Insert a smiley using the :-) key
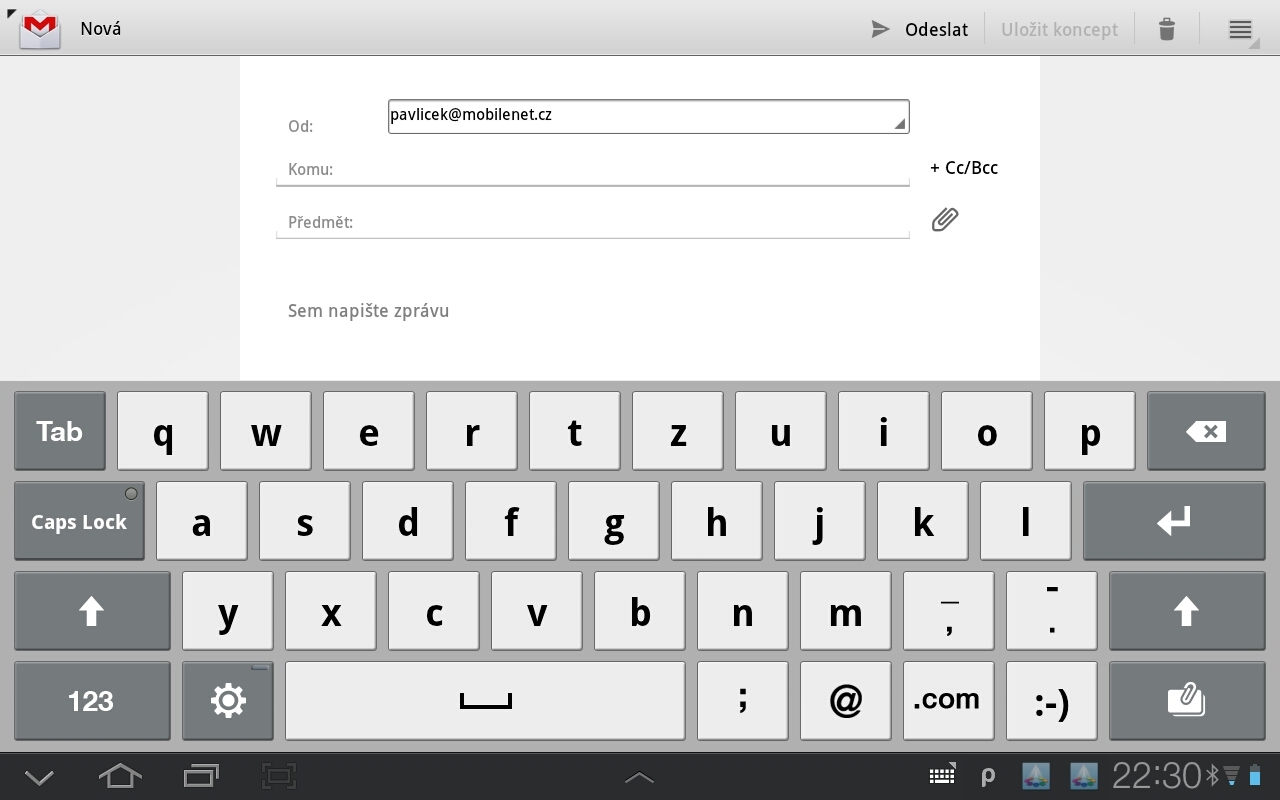This screenshot has height=800, width=1280. click(x=1051, y=700)
